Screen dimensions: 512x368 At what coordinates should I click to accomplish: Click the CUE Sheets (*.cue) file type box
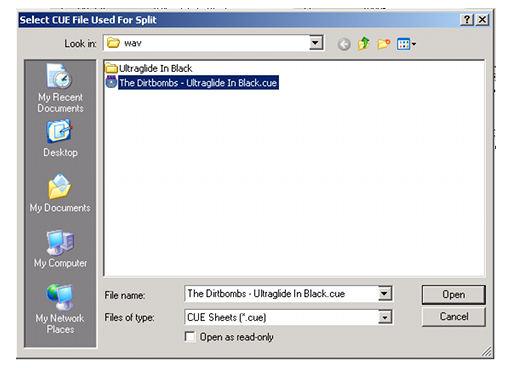pos(281,317)
